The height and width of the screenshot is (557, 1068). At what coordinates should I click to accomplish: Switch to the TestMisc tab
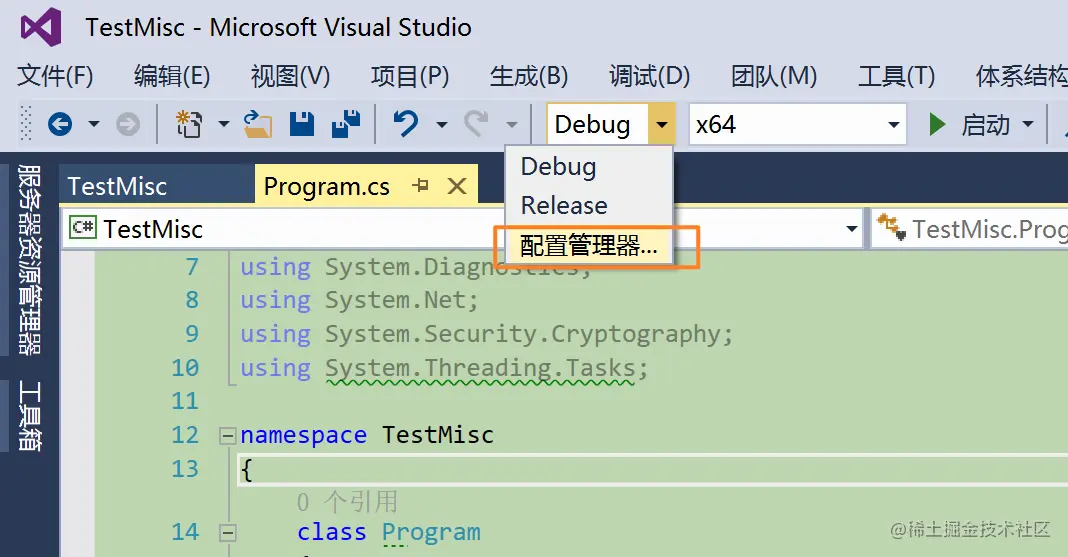[156, 186]
